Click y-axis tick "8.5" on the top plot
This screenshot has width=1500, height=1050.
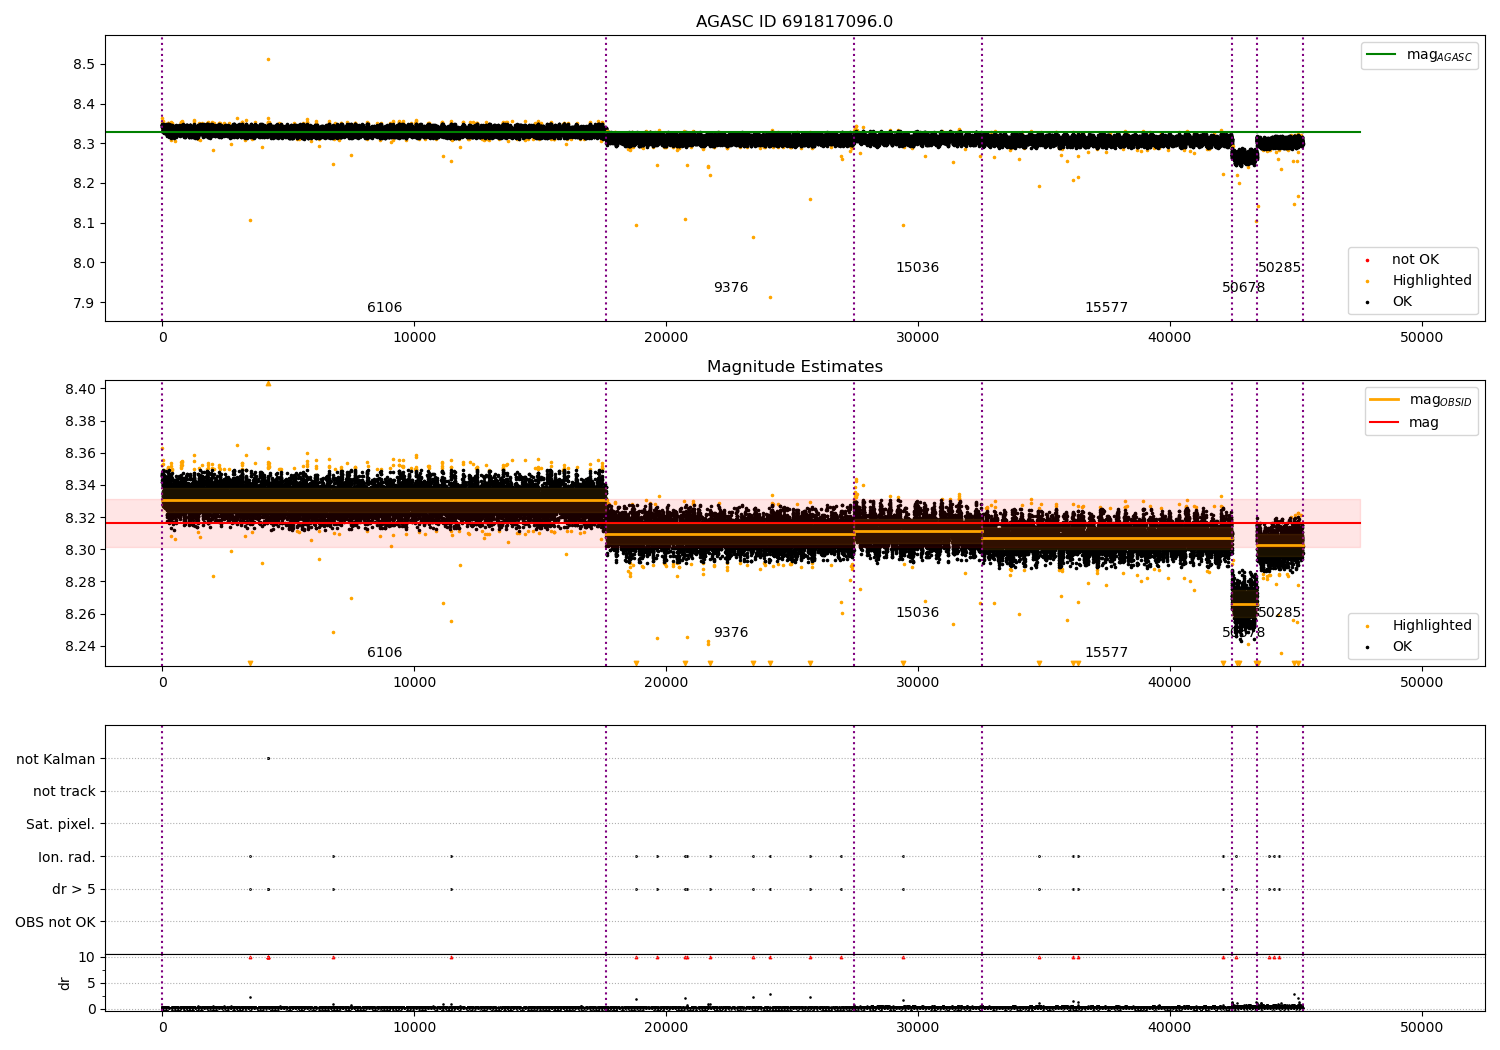pyautogui.click(x=83, y=64)
